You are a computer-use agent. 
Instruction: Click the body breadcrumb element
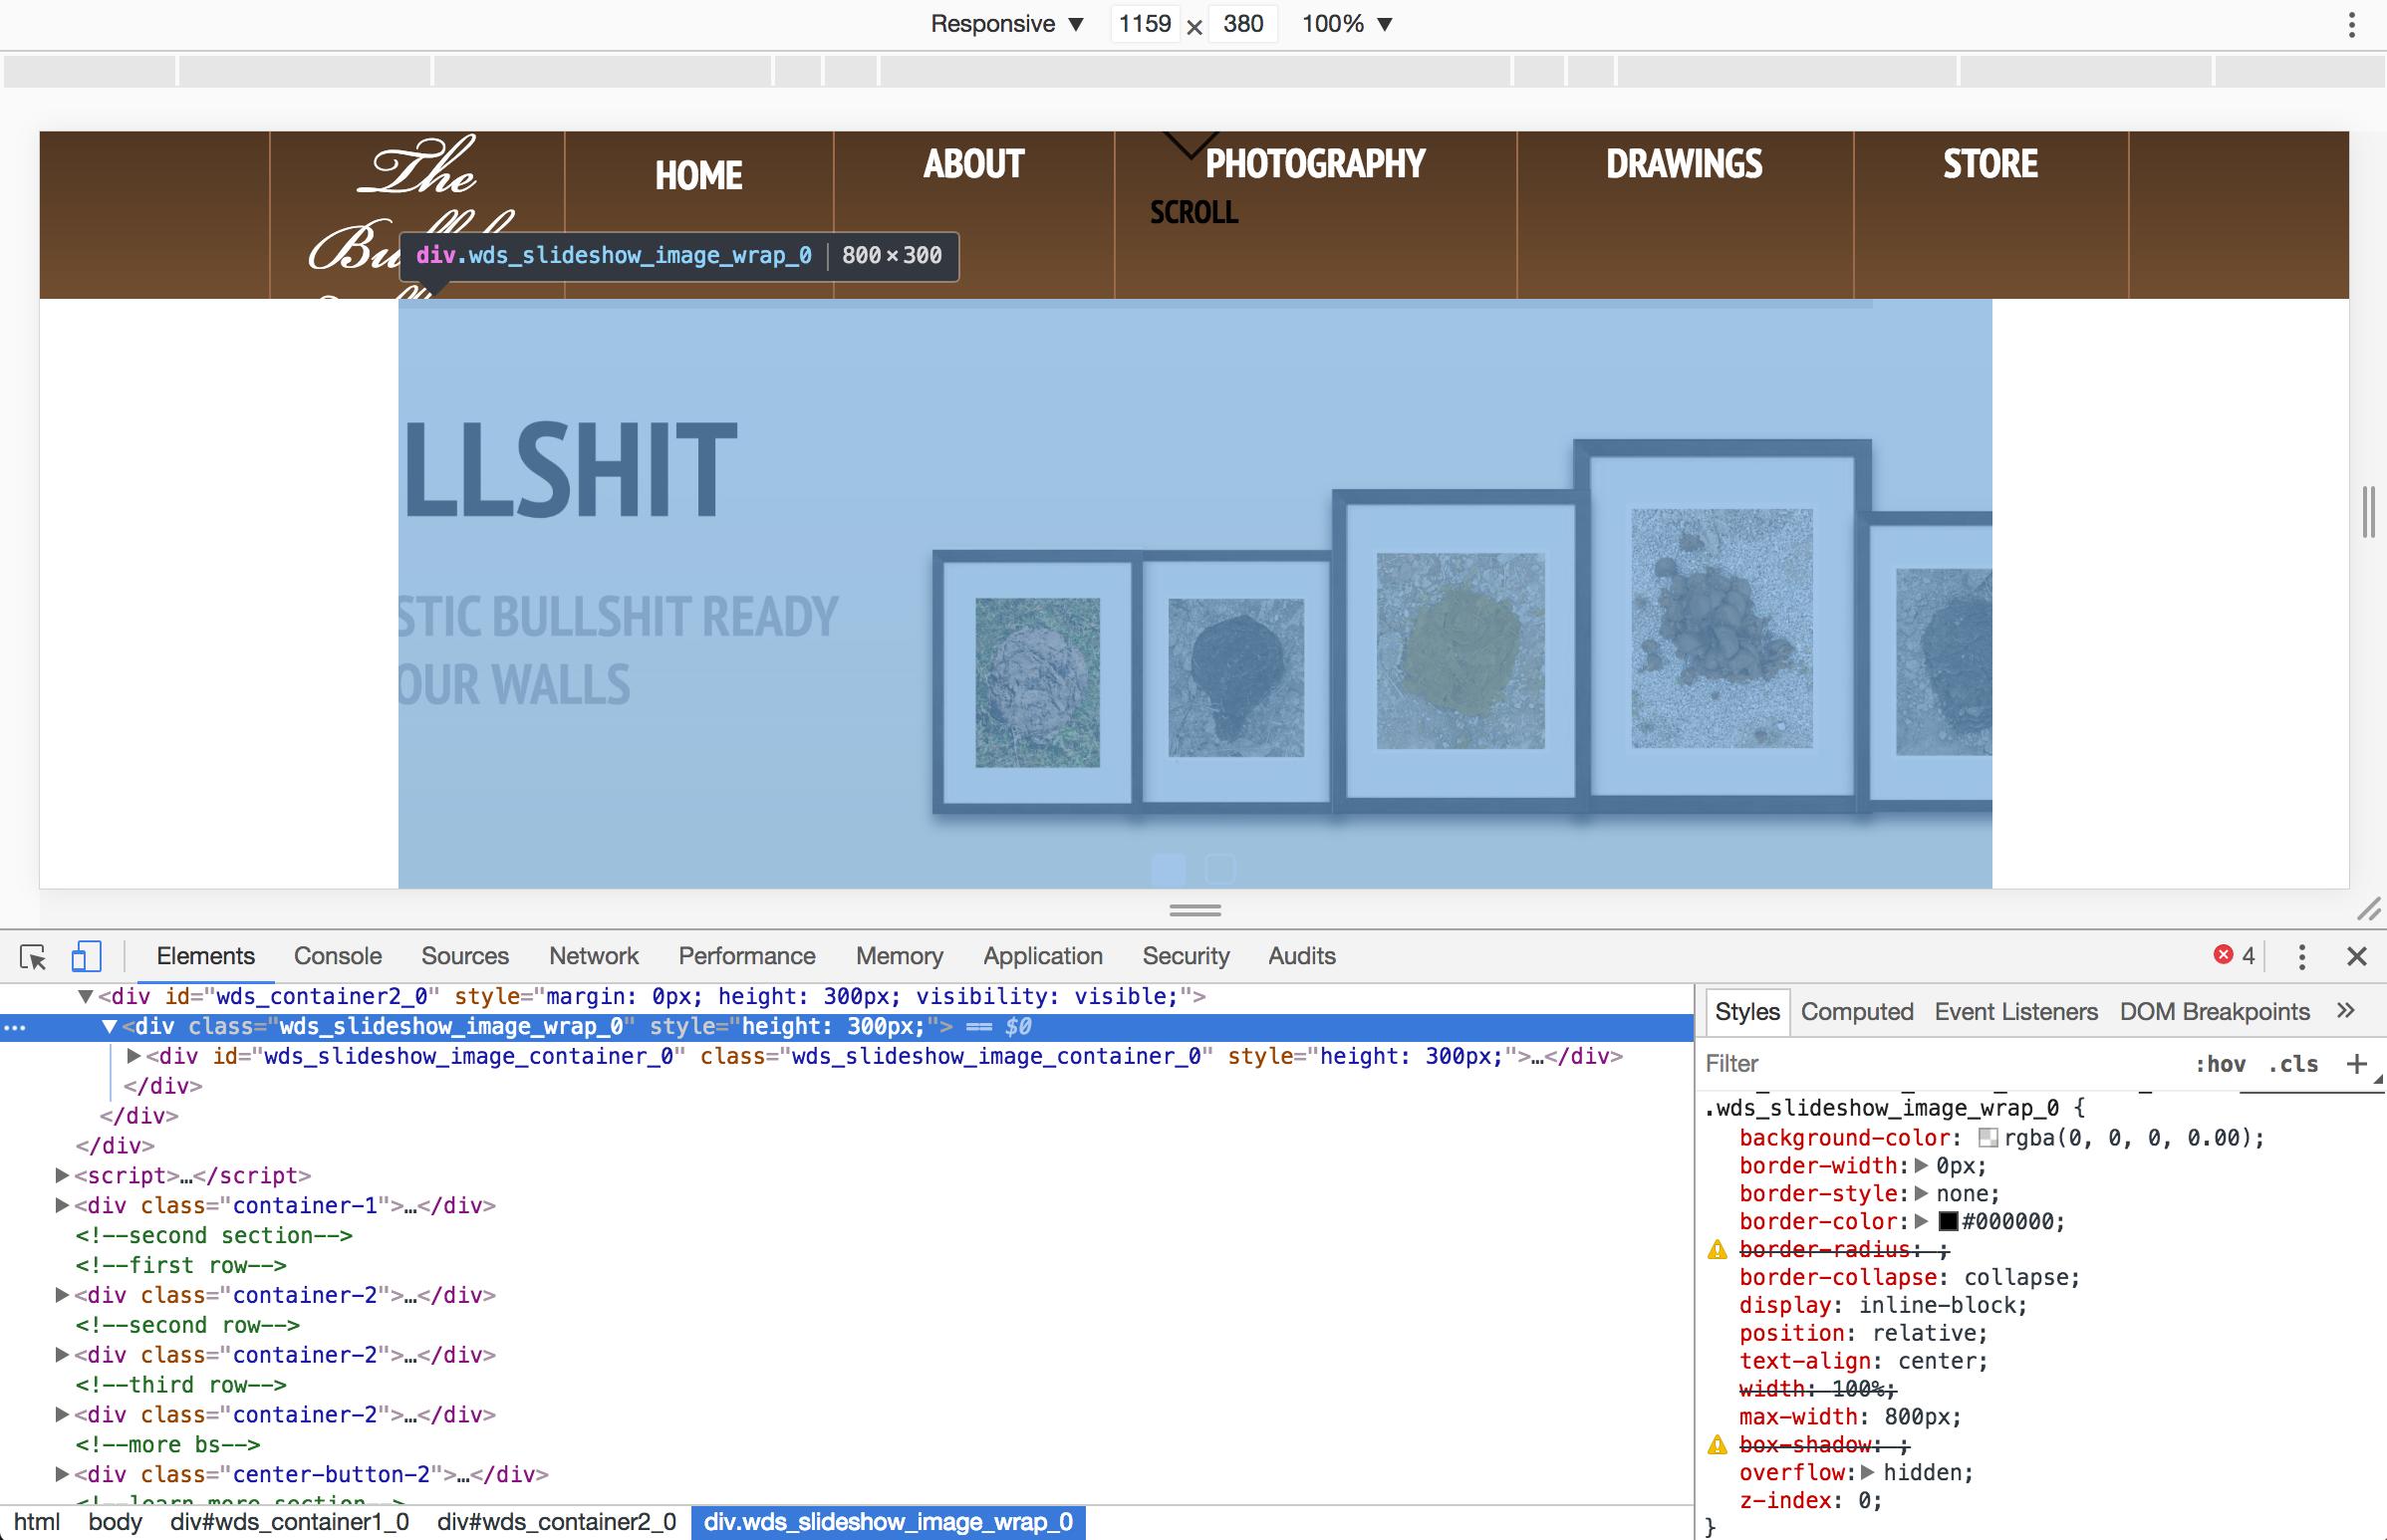click(x=115, y=1522)
